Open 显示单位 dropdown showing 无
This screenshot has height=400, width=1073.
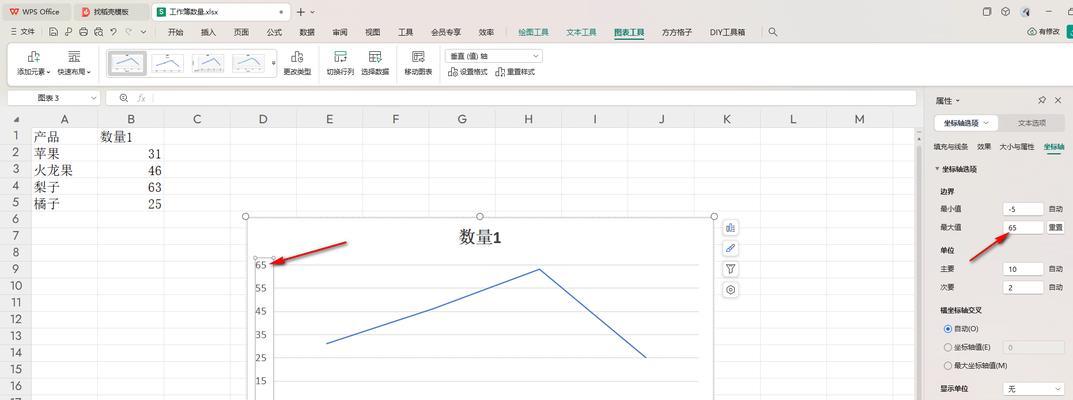1033,388
